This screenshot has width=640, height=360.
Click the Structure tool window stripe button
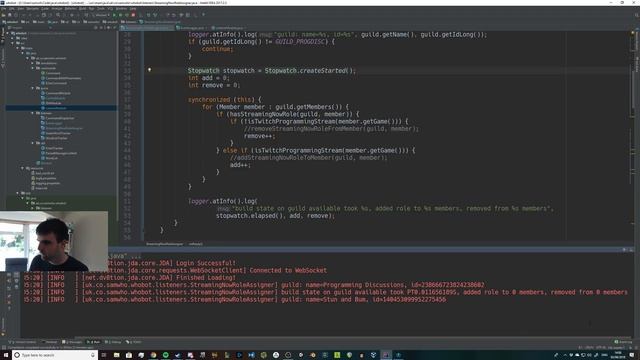pyautogui.click(x=2, y=58)
